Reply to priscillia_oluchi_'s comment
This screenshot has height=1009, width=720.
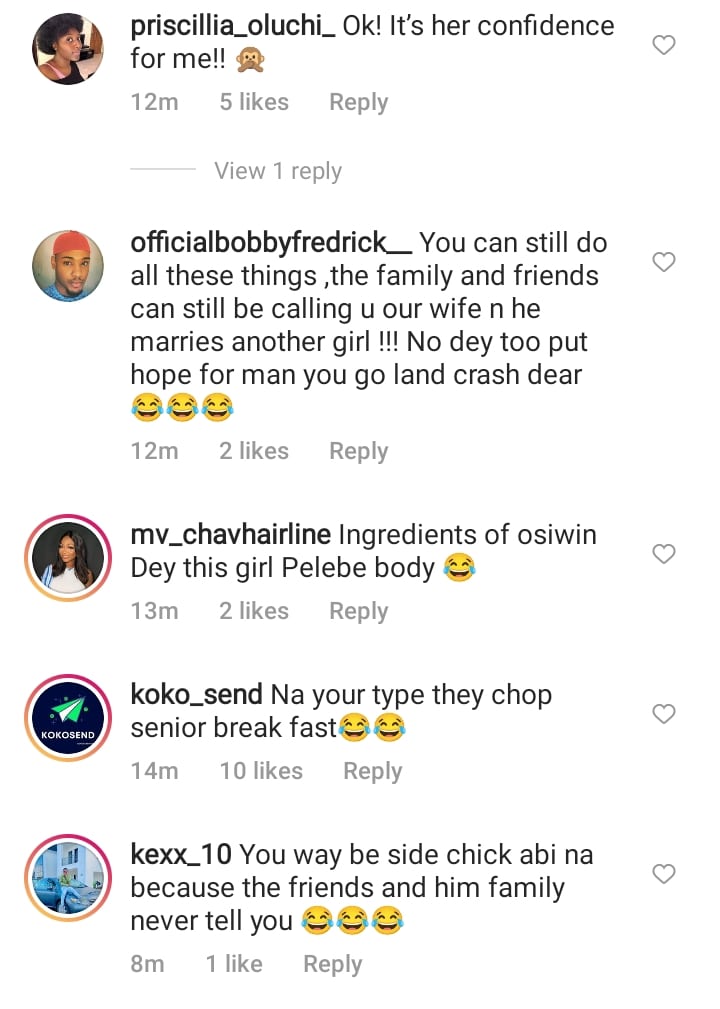358,102
